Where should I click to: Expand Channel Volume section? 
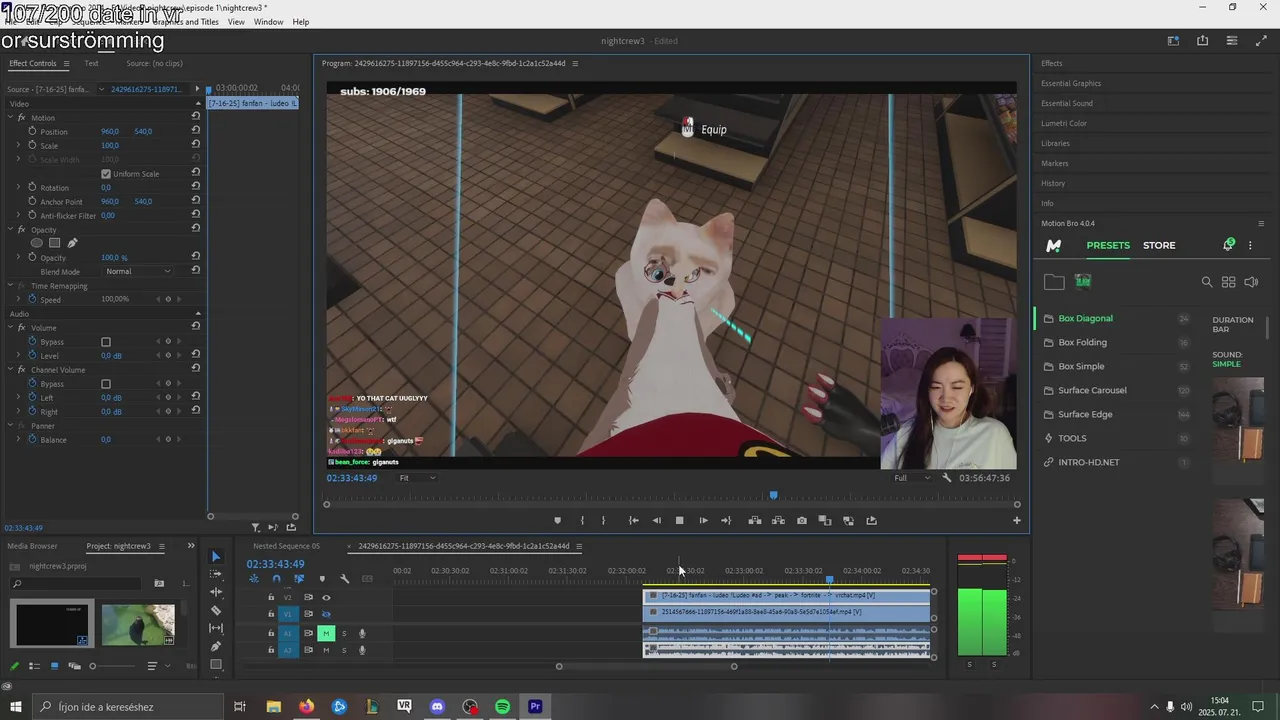pyautogui.click(x=10, y=370)
